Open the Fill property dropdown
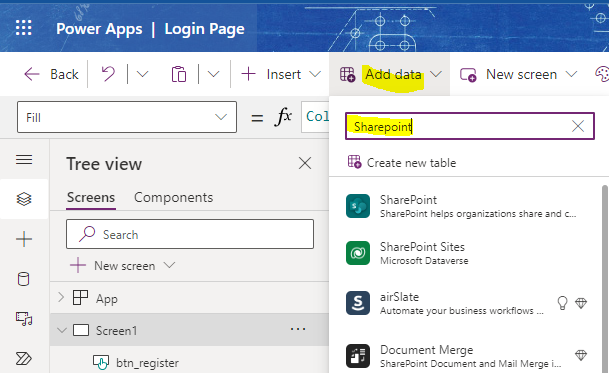 click(x=127, y=117)
